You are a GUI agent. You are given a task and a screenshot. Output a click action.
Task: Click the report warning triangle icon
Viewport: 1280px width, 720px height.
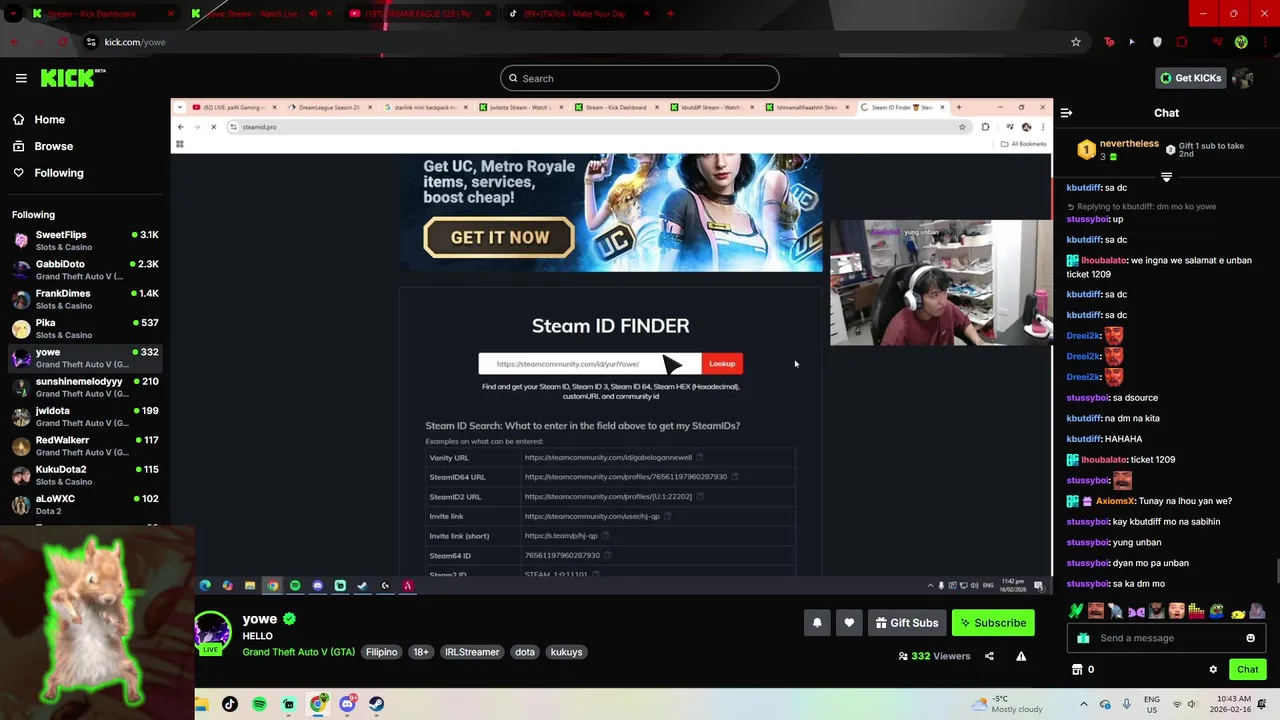coord(1021,656)
